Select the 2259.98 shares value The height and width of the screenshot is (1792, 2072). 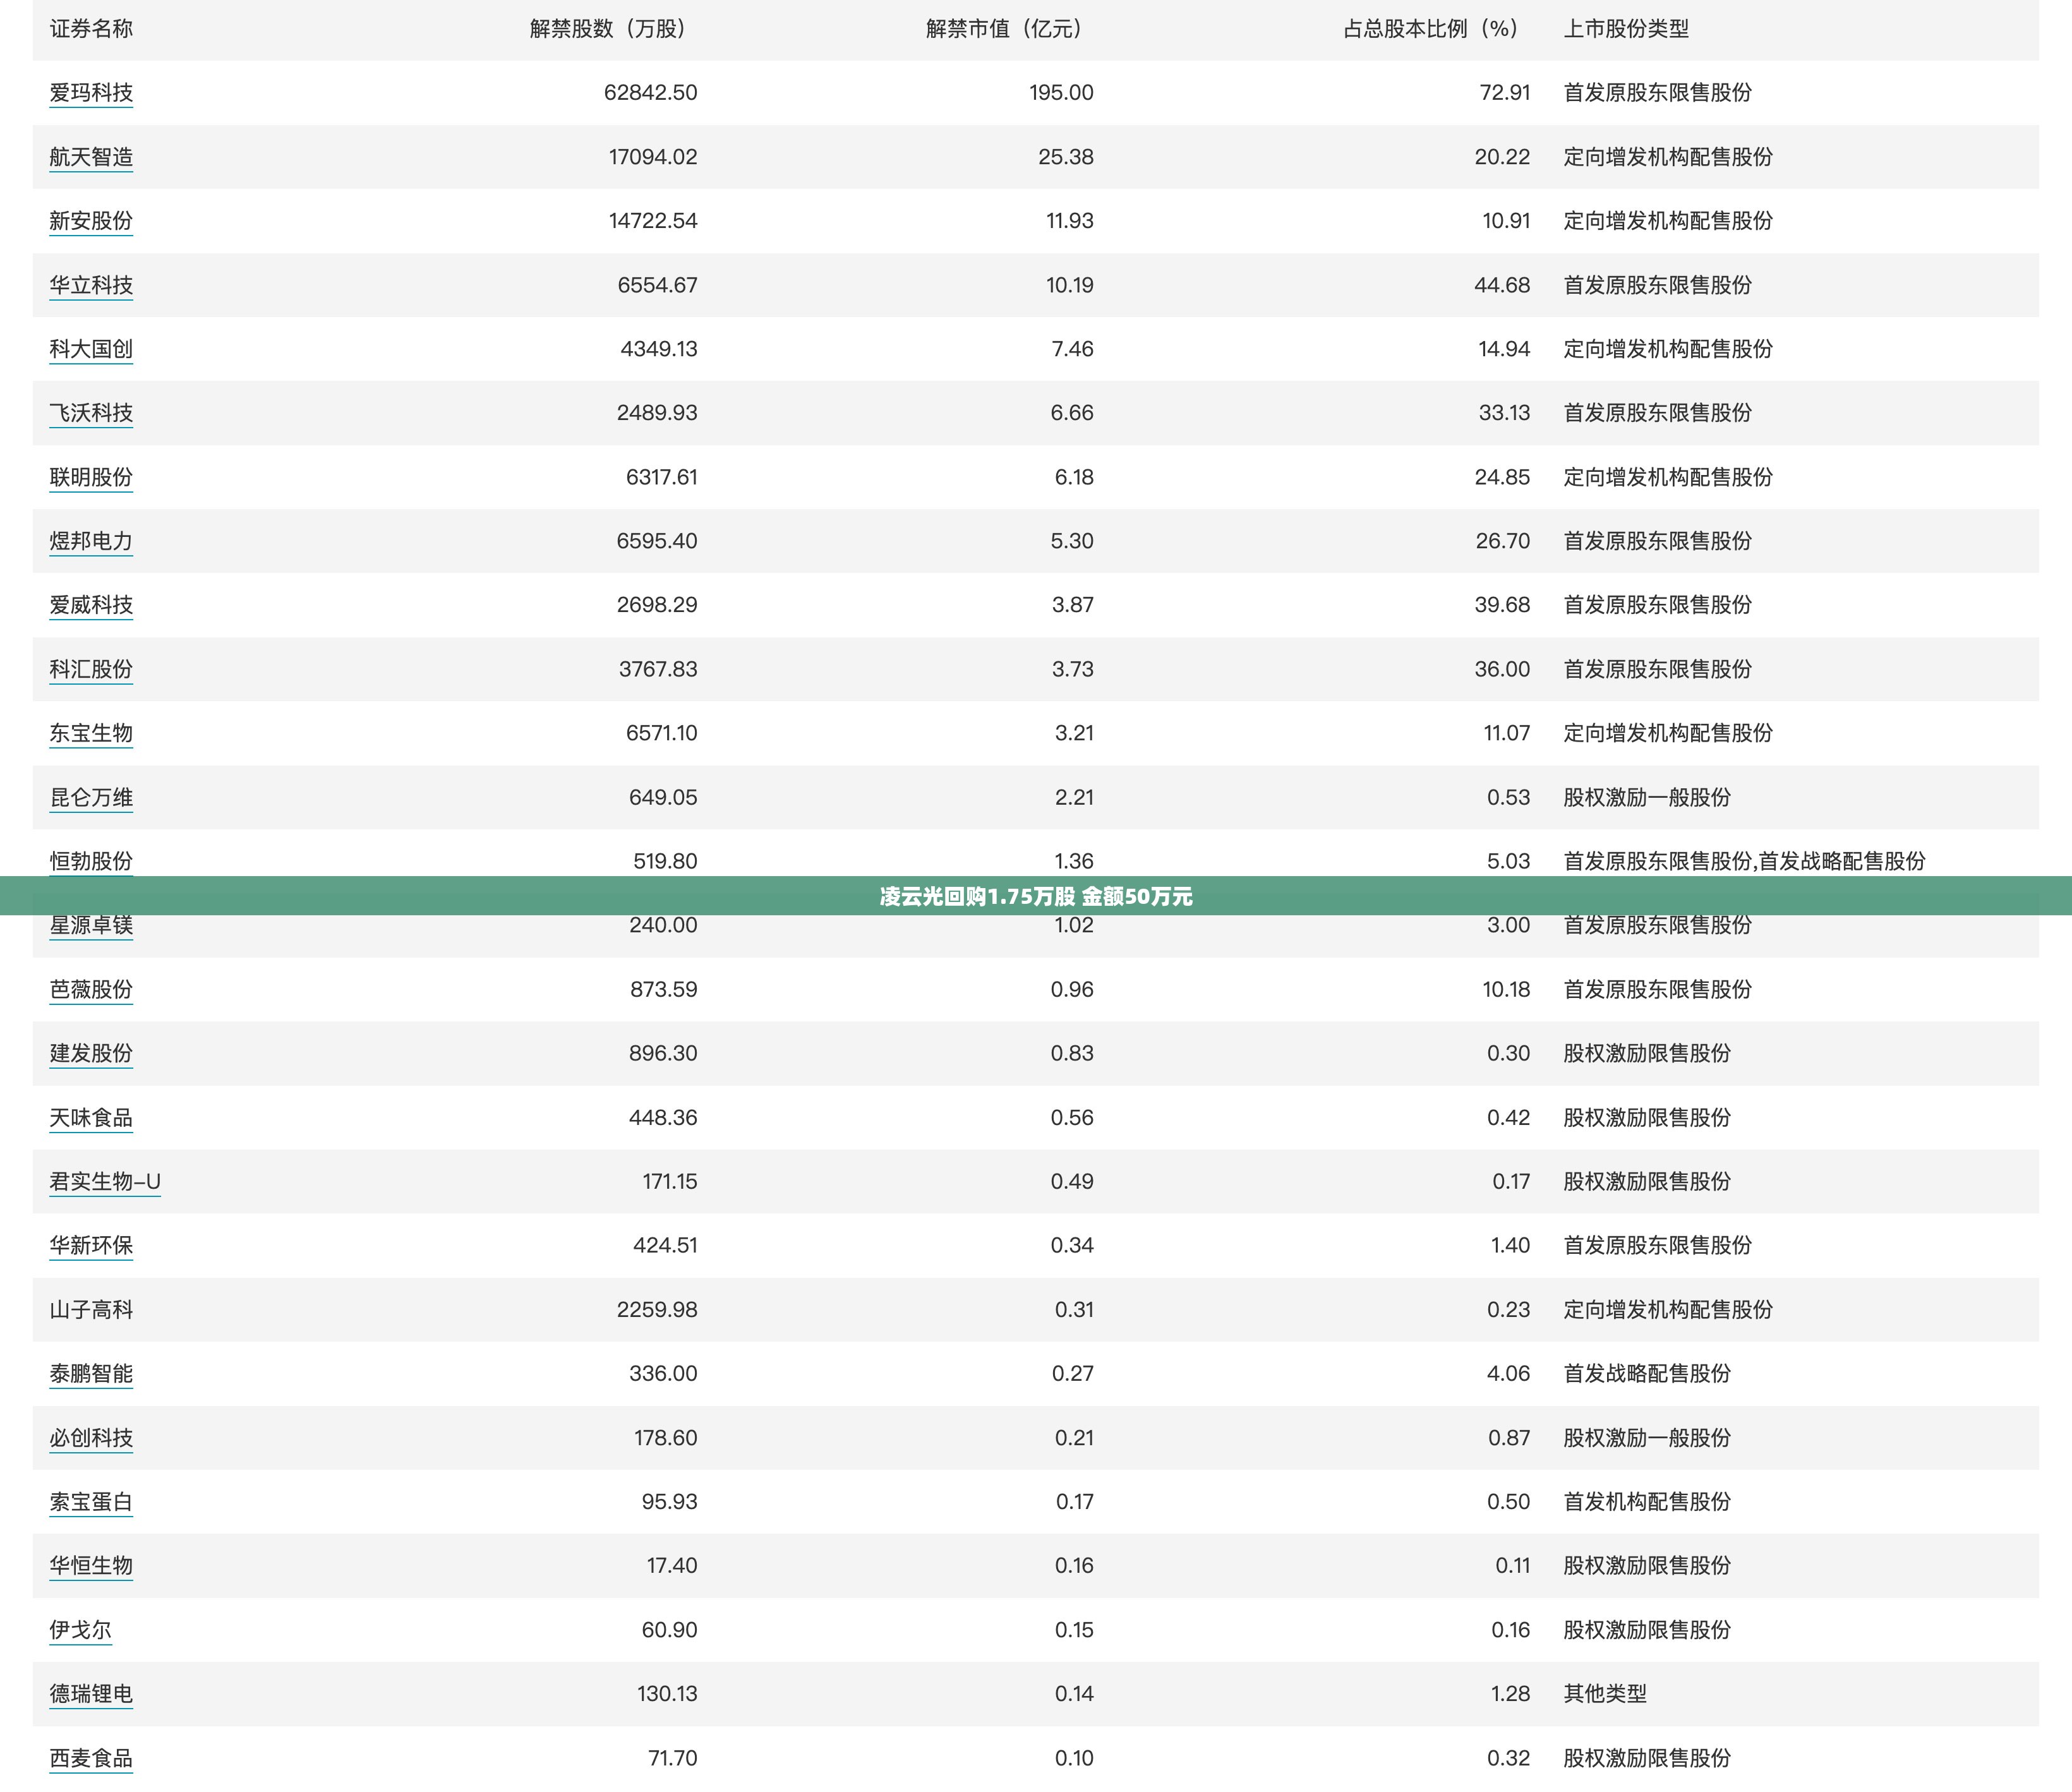[657, 1309]
